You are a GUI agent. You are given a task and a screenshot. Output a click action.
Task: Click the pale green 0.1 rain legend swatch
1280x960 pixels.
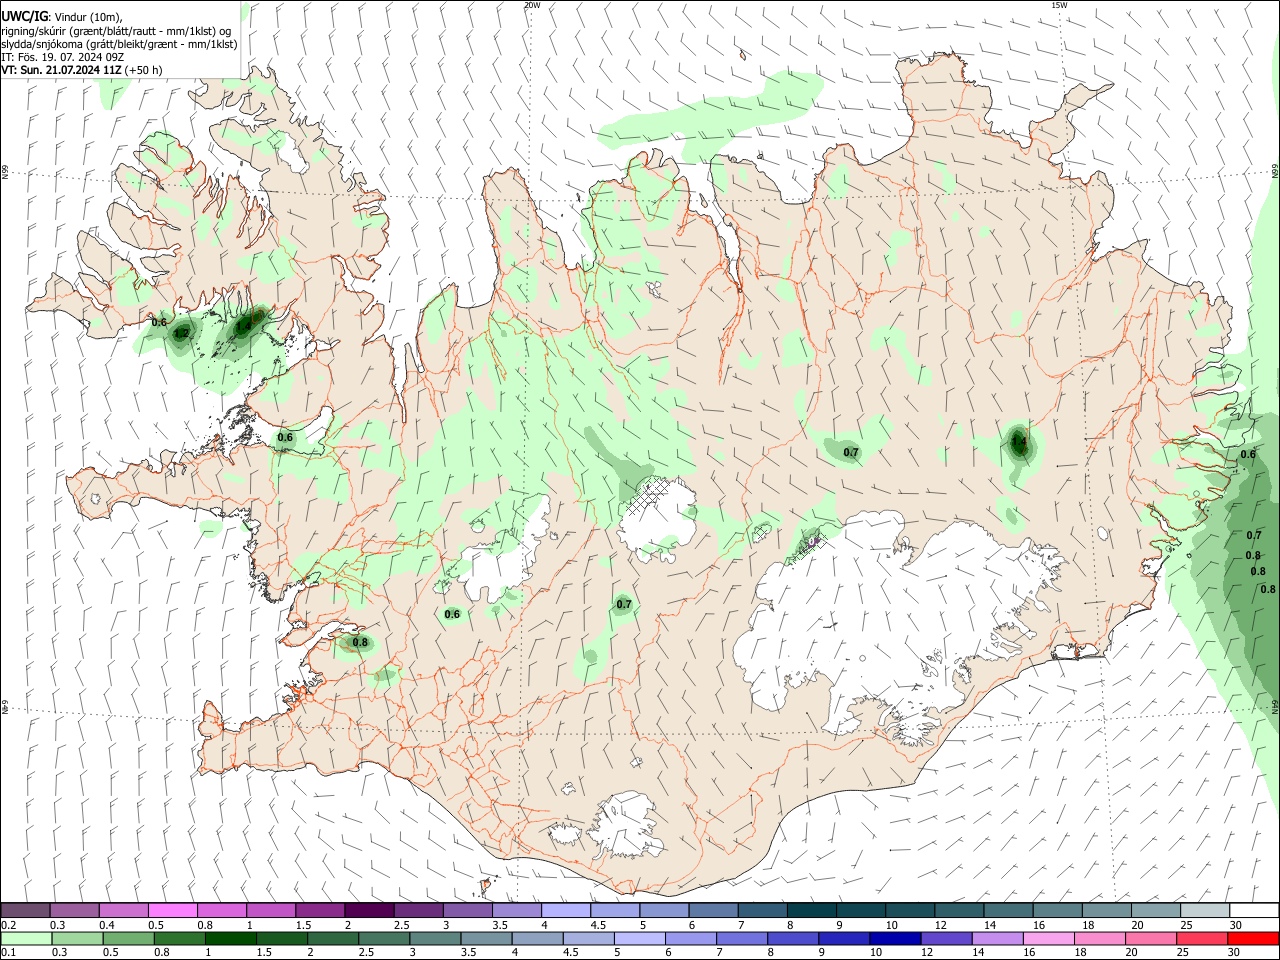coord(26,939)
